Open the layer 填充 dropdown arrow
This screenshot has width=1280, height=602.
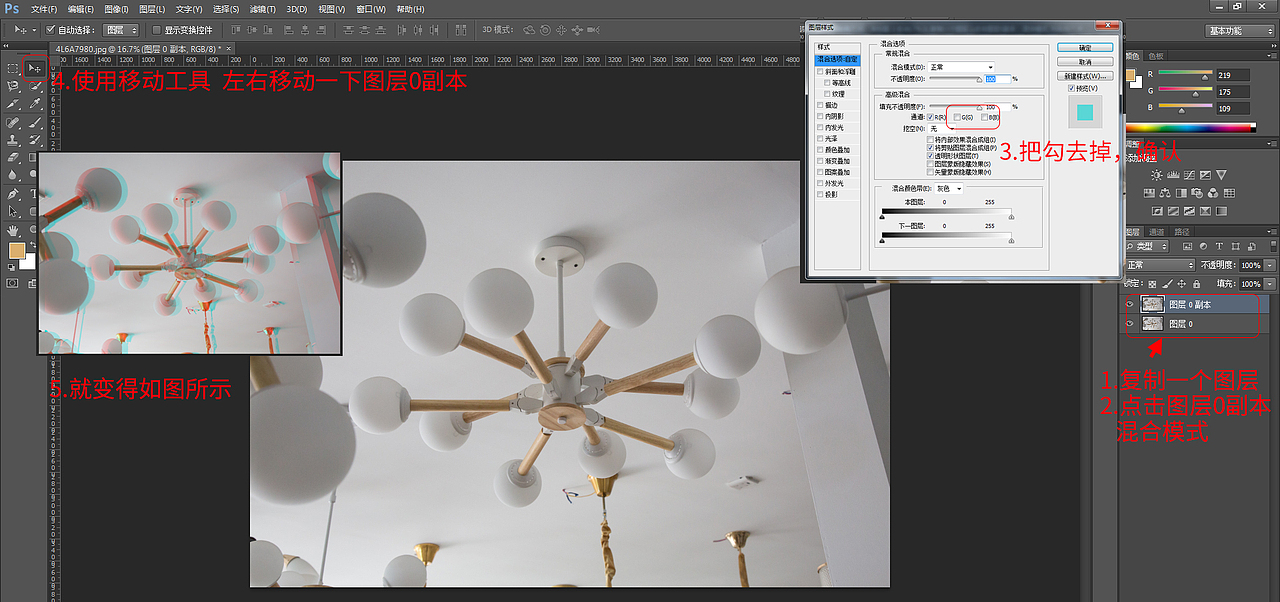point(1270,284)
